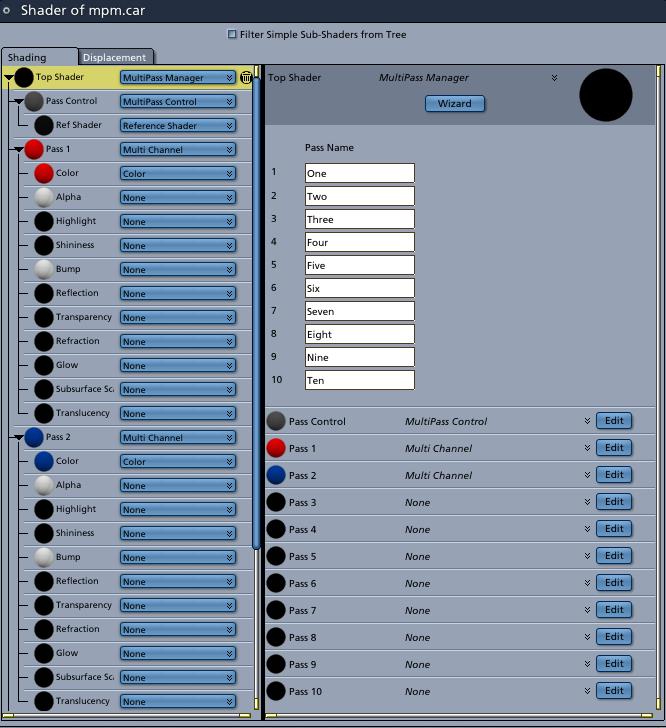Viewport: 666px width, 728px height.
Task: Click the Bump channel sphere under Pass 1
Action: 44,269
